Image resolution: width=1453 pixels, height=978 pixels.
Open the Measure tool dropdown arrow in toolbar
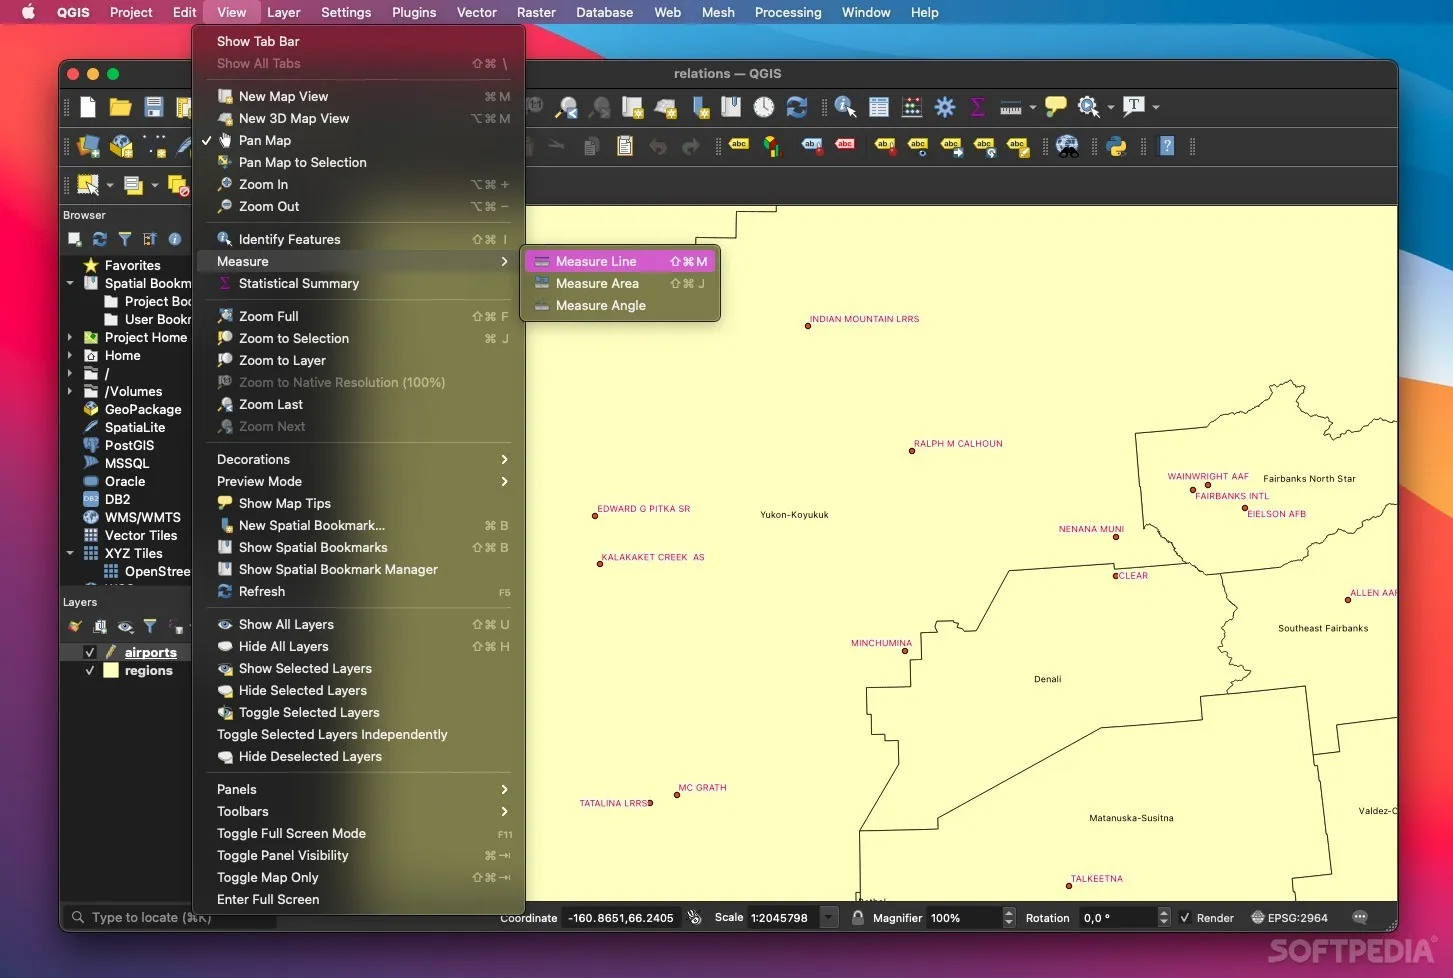1033,107
